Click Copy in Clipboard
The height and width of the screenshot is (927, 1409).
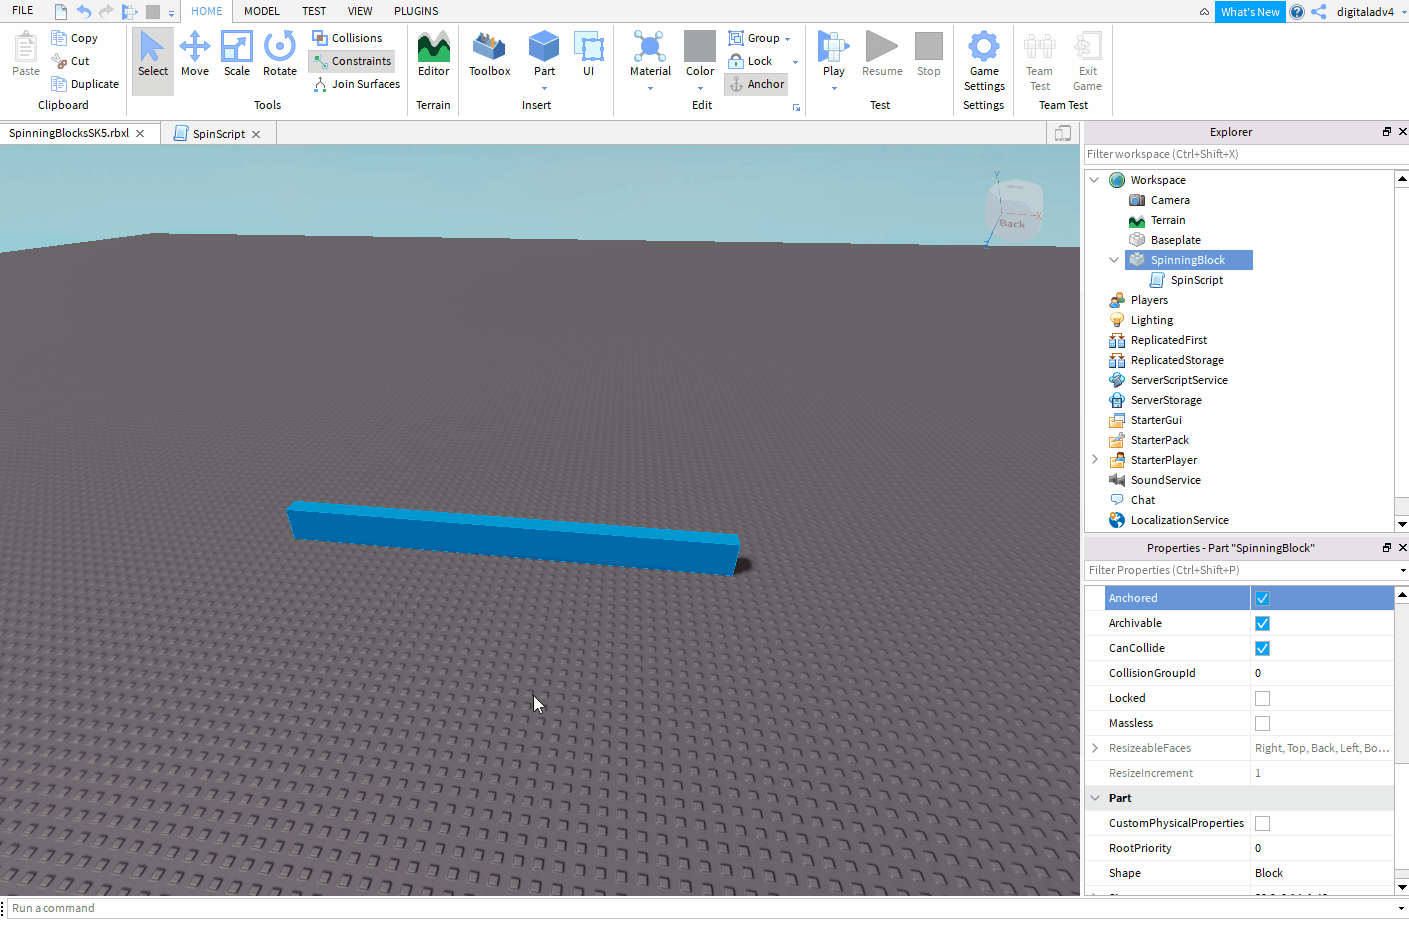(x=75, y=38)
